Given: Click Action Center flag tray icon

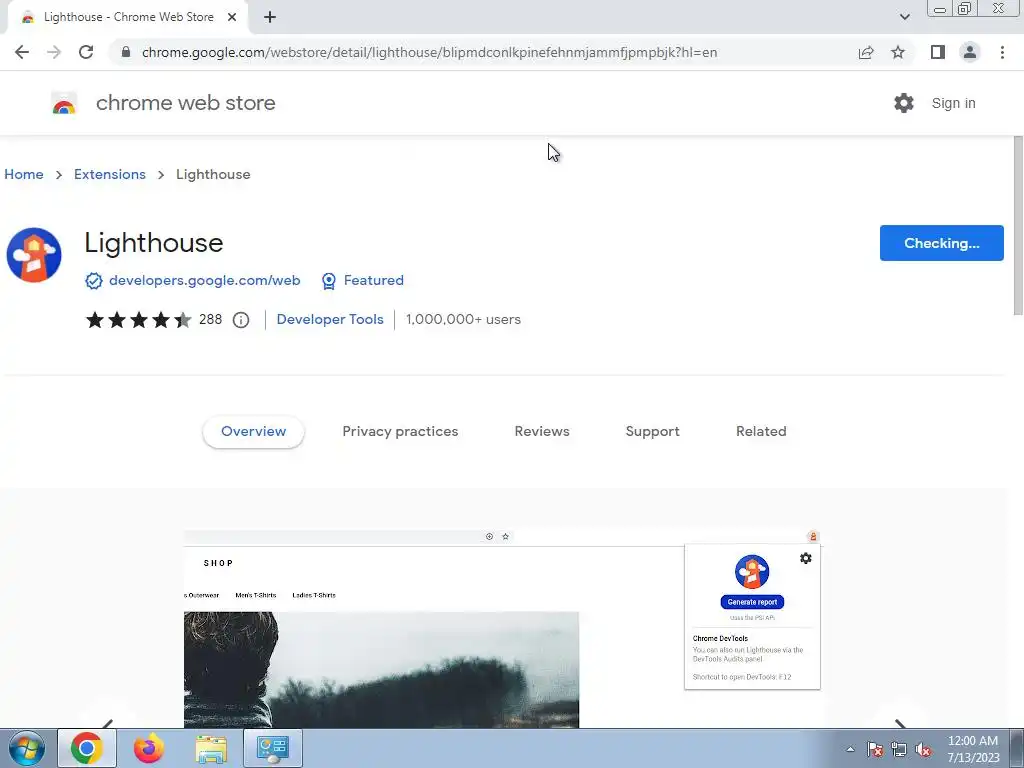Looking at the screenshot, I should pyautogui.click(x=875, y=749).
